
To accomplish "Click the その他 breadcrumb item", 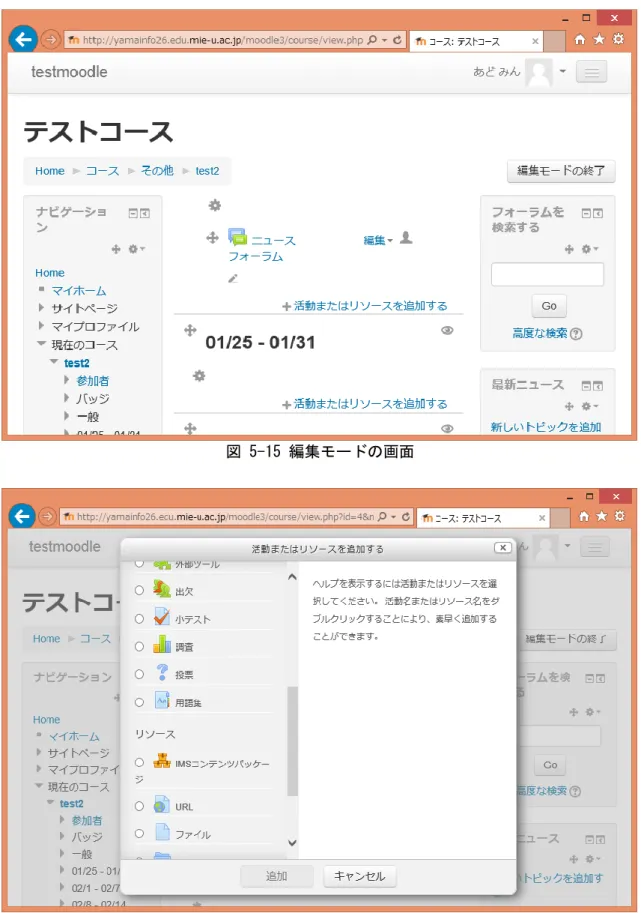I will coord(157,171).
